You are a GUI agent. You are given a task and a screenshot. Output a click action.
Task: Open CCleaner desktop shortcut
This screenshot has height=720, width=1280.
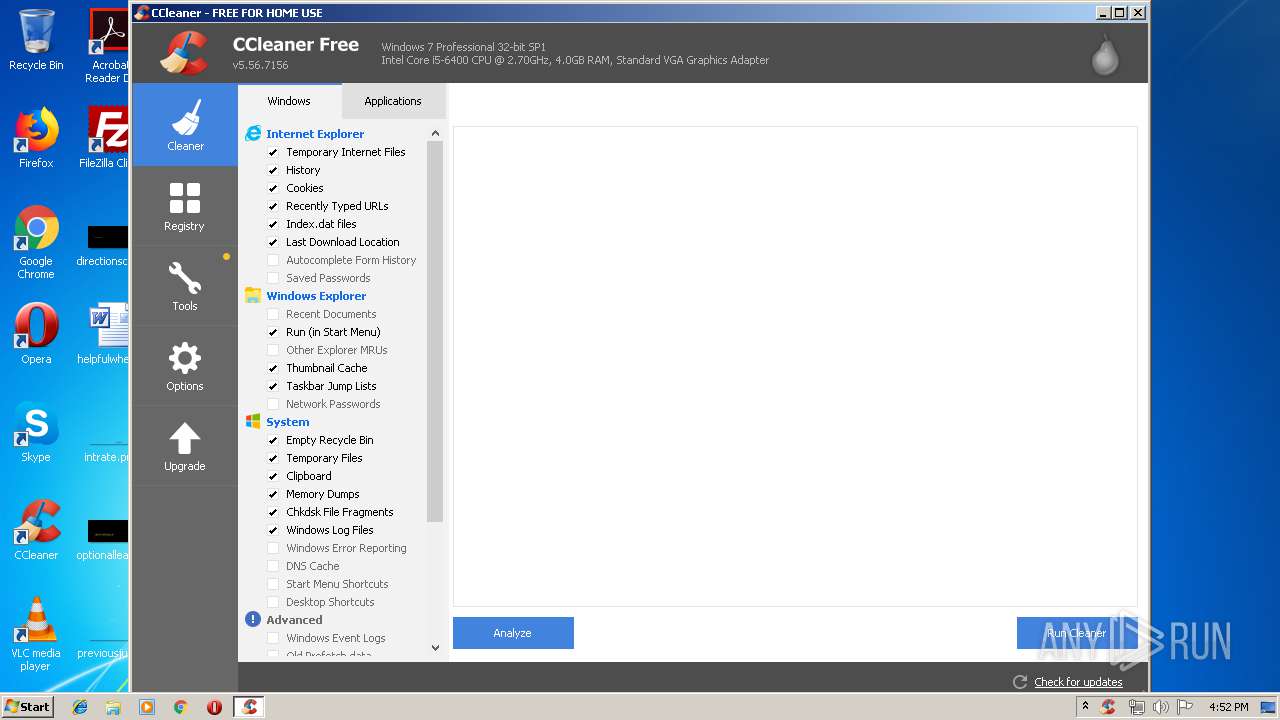(36, 530)
